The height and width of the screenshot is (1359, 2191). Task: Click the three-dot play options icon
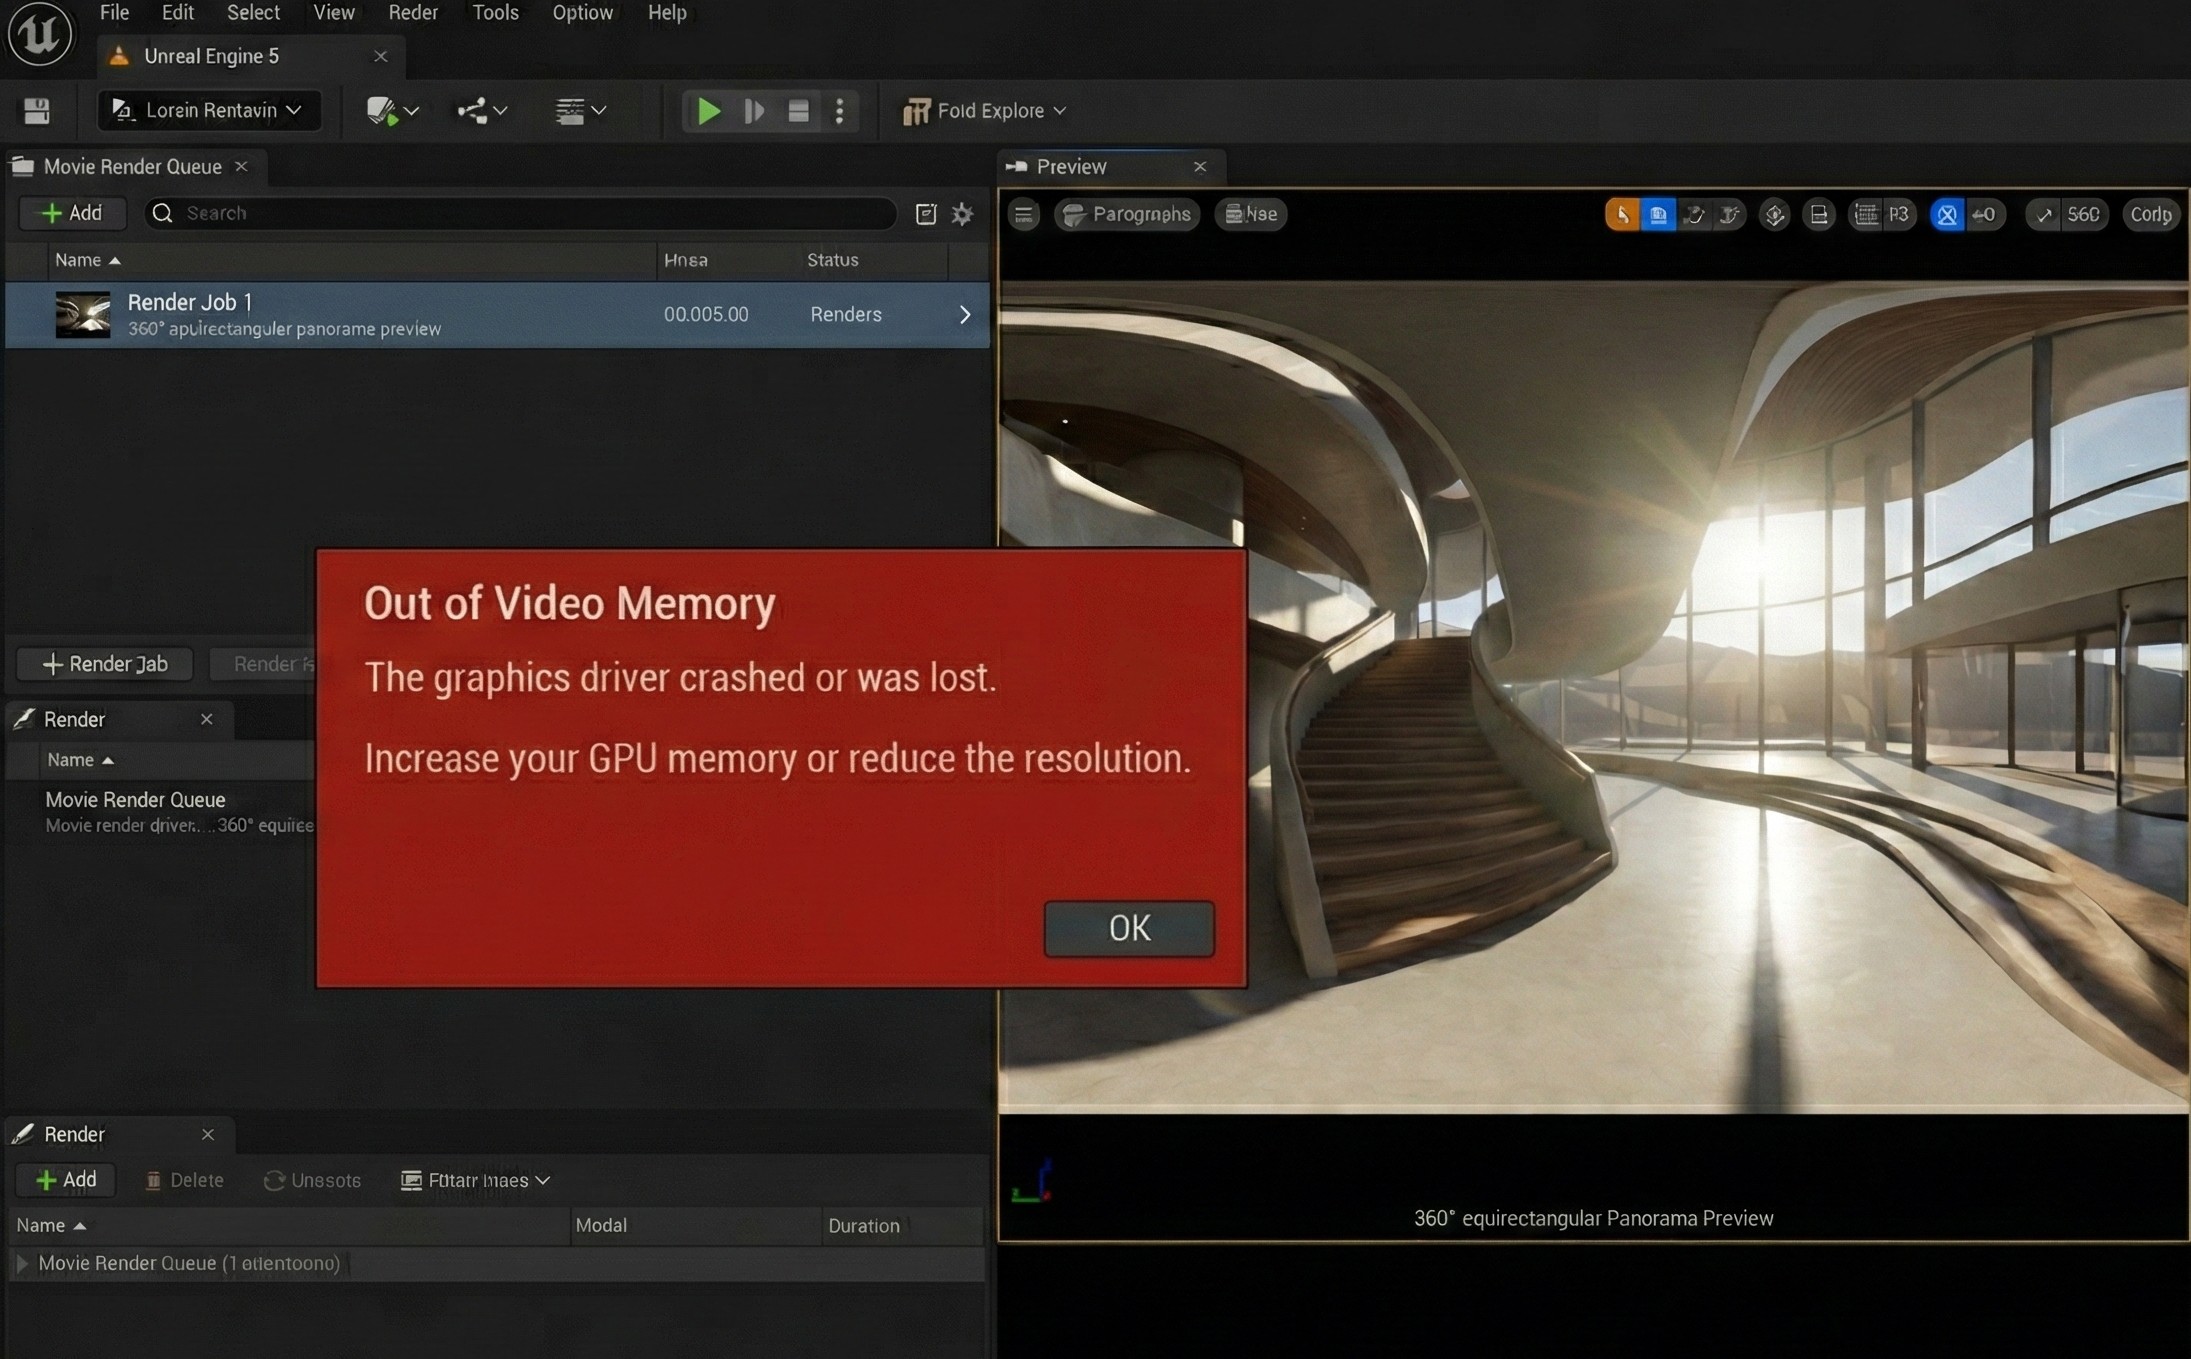[840, 111]
